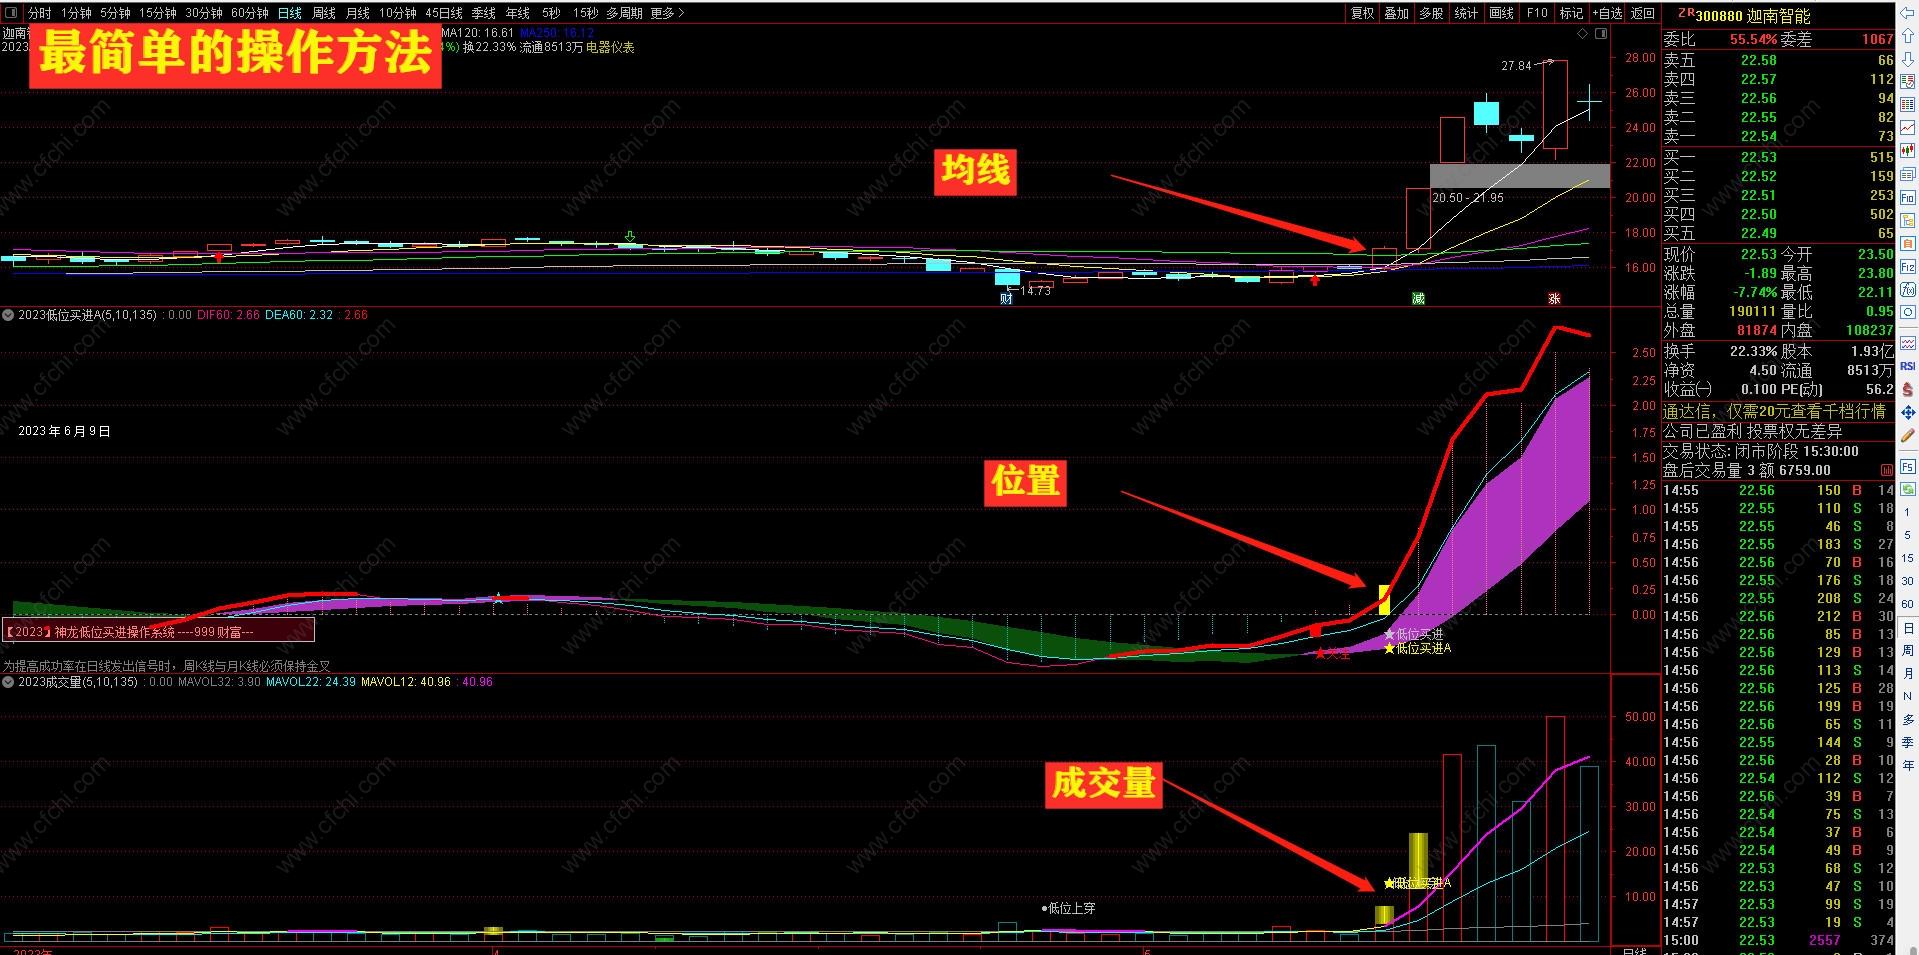The image size is (1919, 955).
Task: Click the four-way move arrows icon
Action: coord(1908,412)
